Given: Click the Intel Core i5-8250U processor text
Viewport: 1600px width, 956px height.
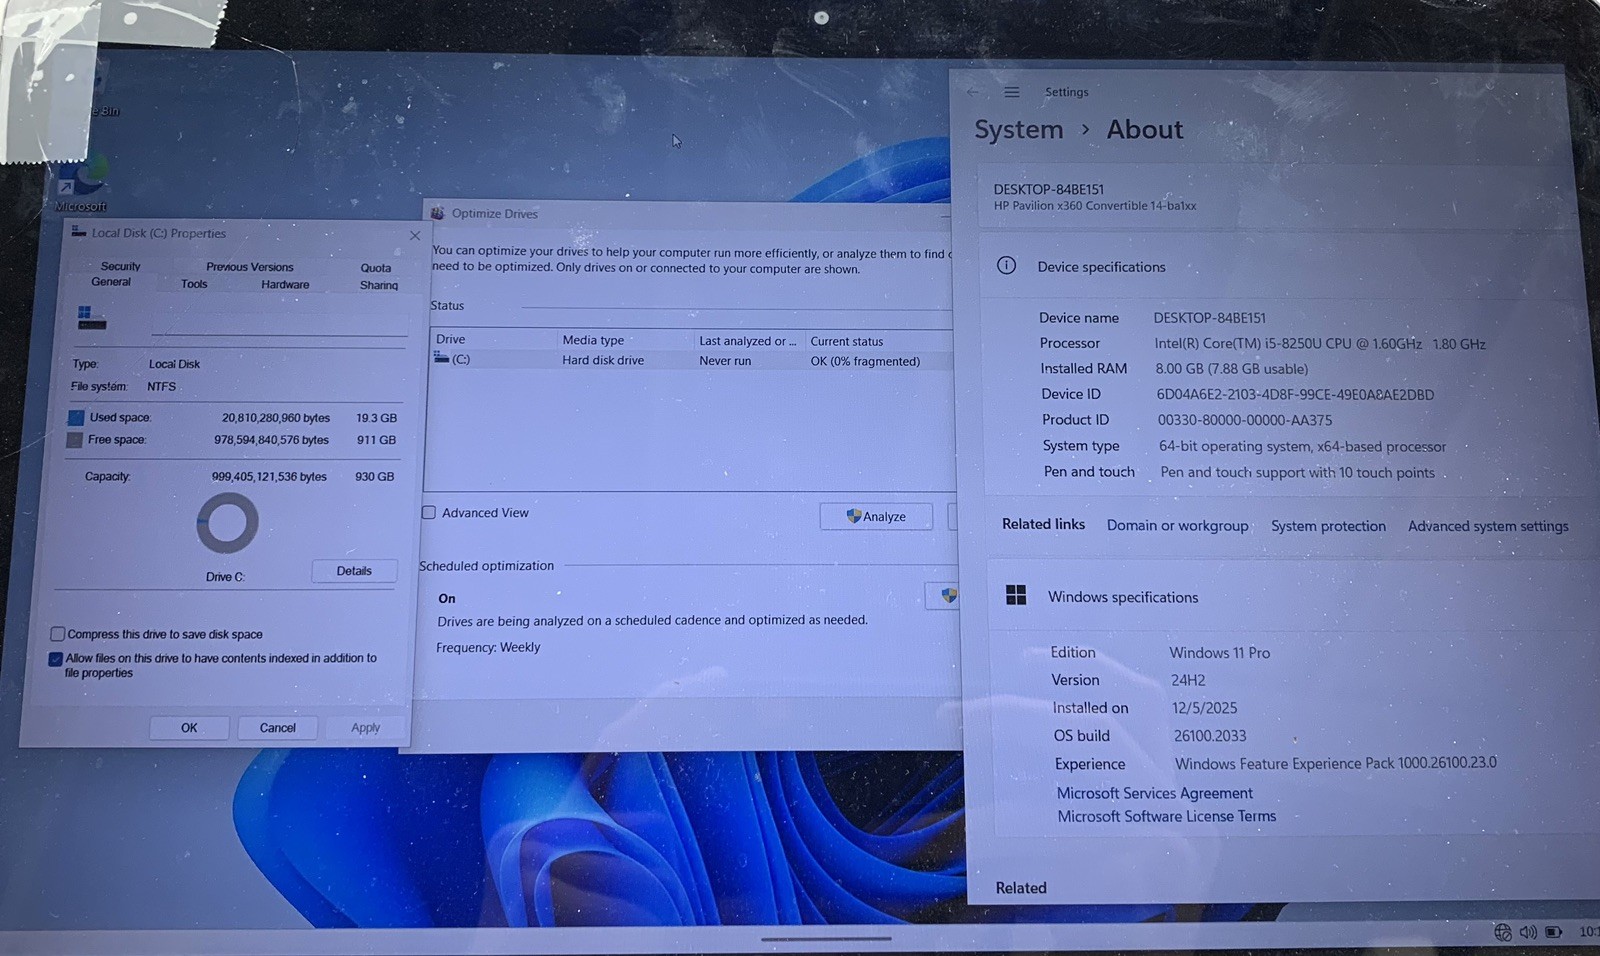Looking at the screenshot, I should click(x=1320, y=344).
